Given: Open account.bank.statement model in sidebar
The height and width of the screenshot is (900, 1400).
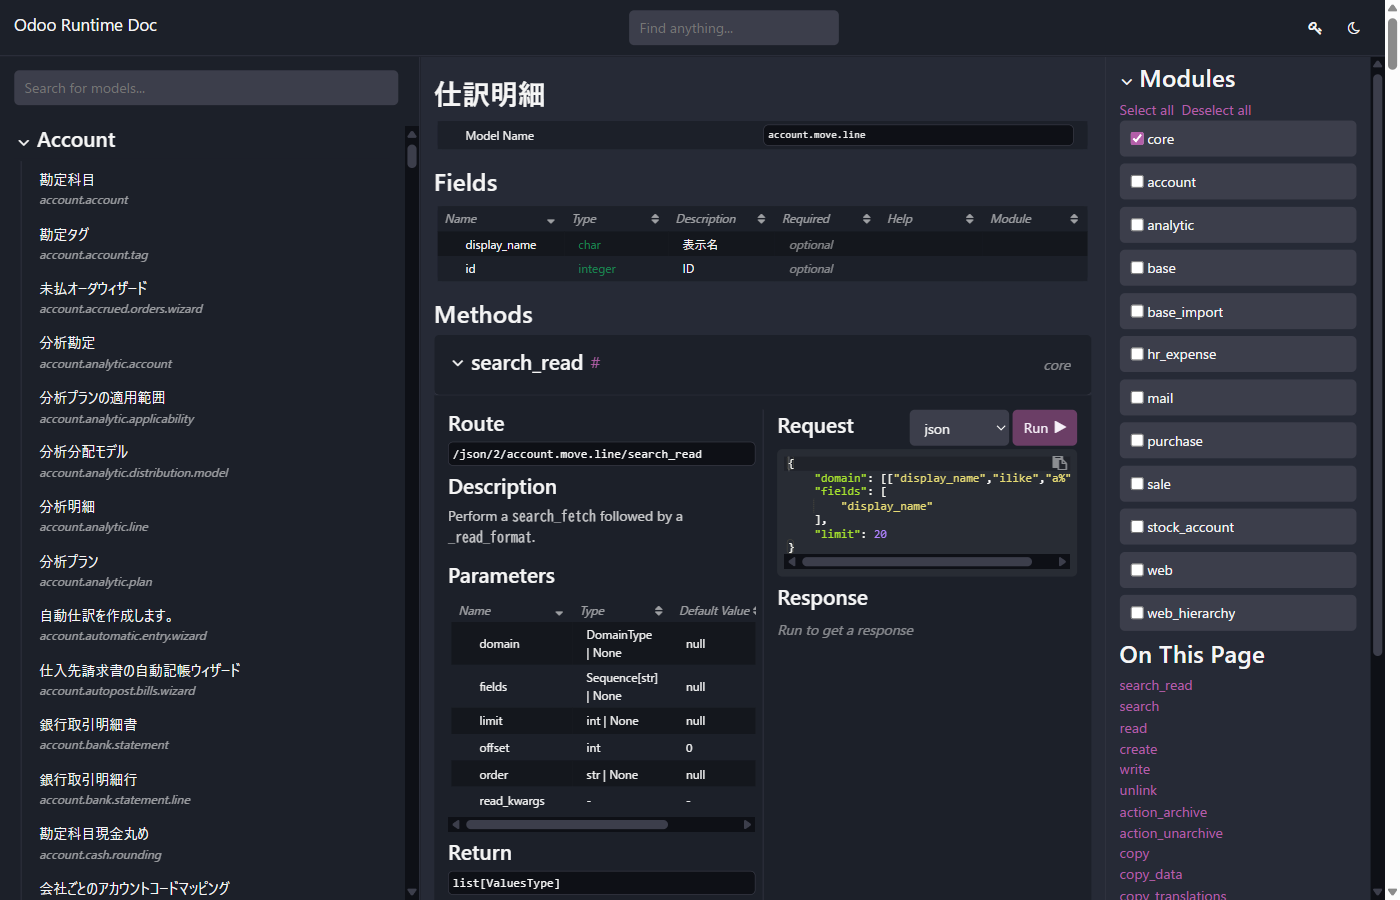Looking at the screenshot, I should (104, 734).
